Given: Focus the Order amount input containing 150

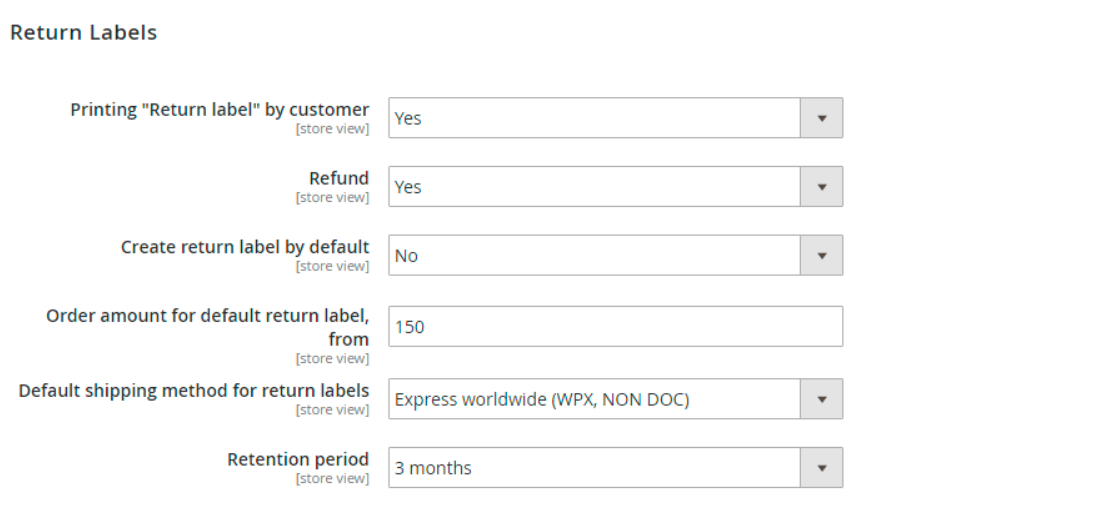Looking at the screenshot, I should pyautogui.click(x=614, y=327).
